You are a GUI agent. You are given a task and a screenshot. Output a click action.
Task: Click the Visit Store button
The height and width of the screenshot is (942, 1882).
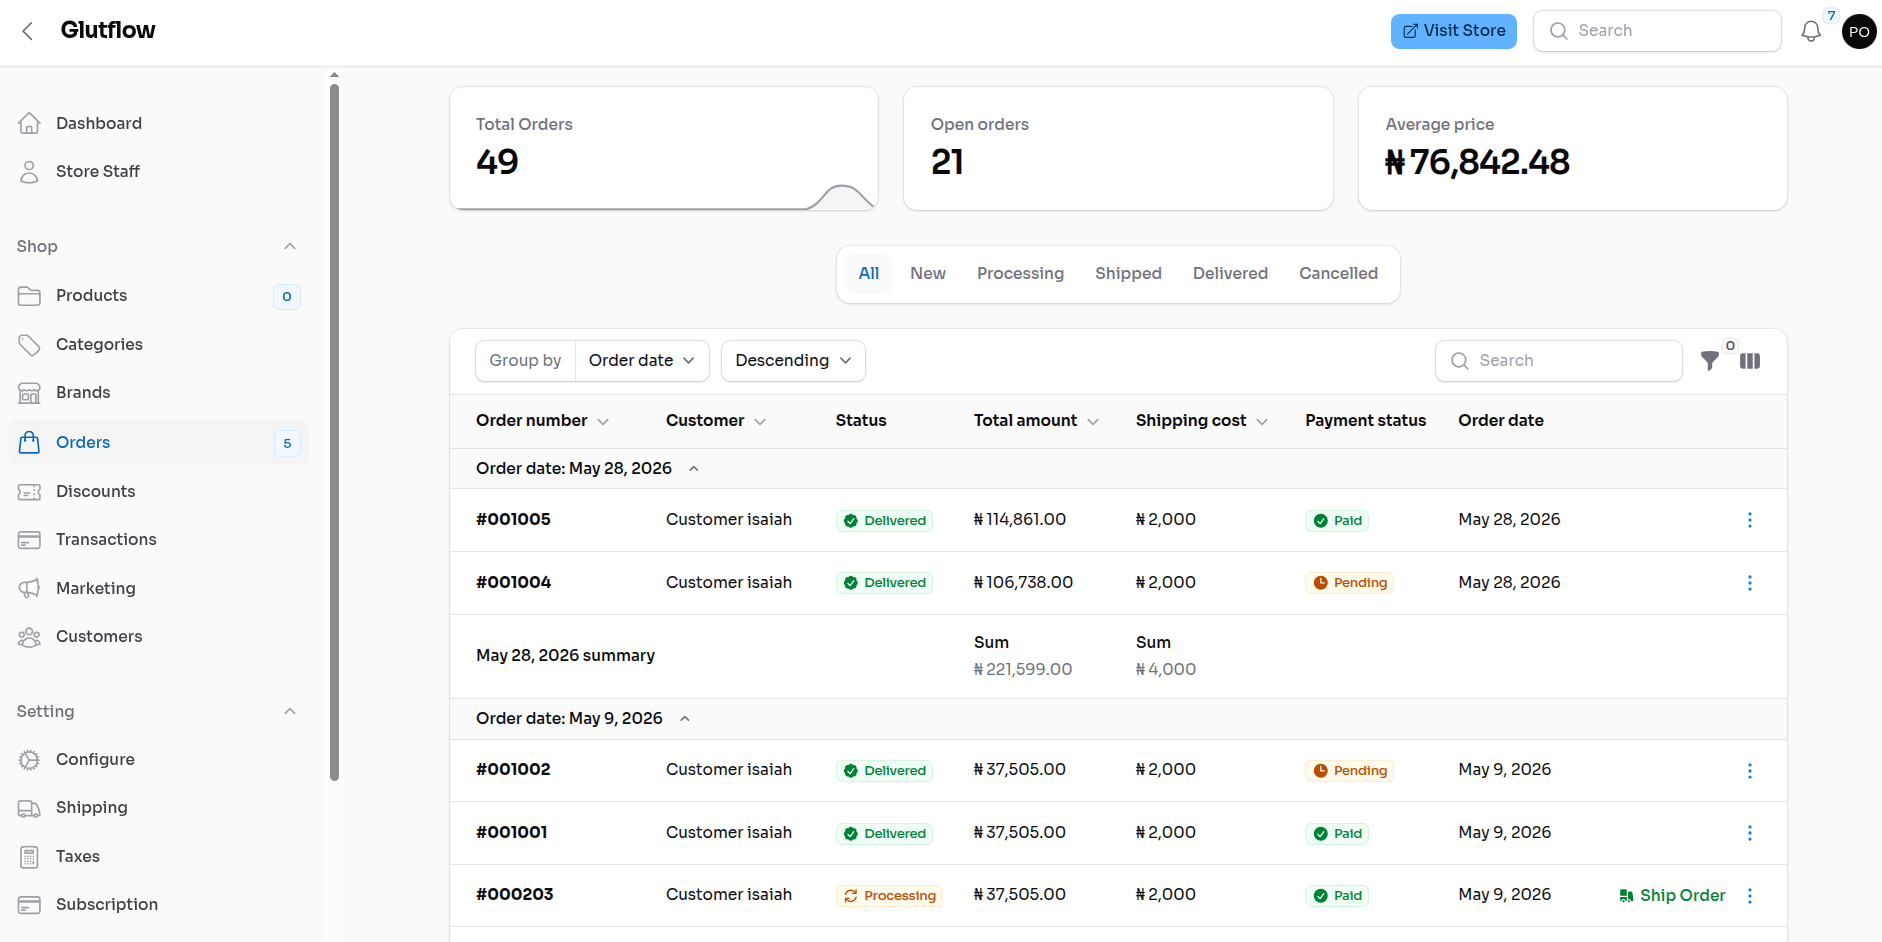[x=1454, y=31]
